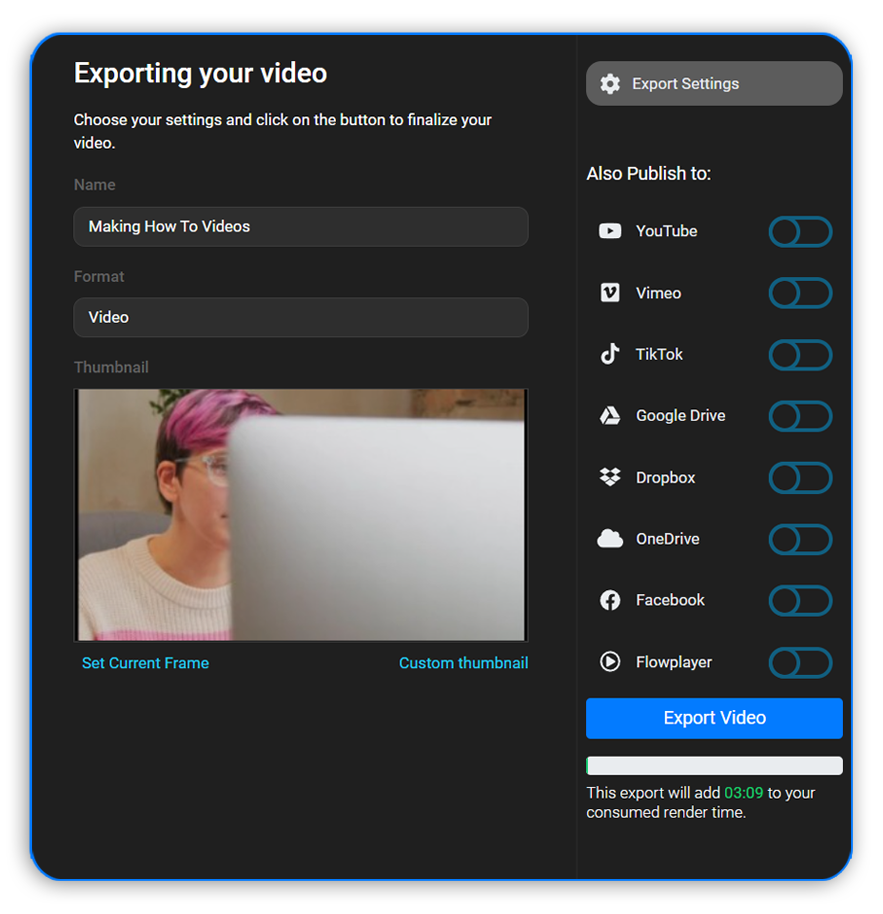The height and width of the screenshot is (914, 883).
Task: Click the Name field label
Action: pos(94,185)
